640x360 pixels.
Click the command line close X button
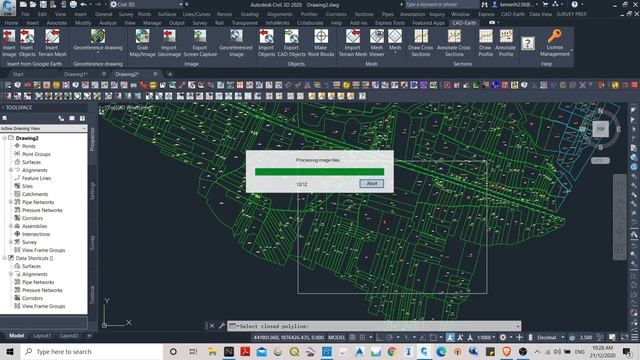click(211, 326)
